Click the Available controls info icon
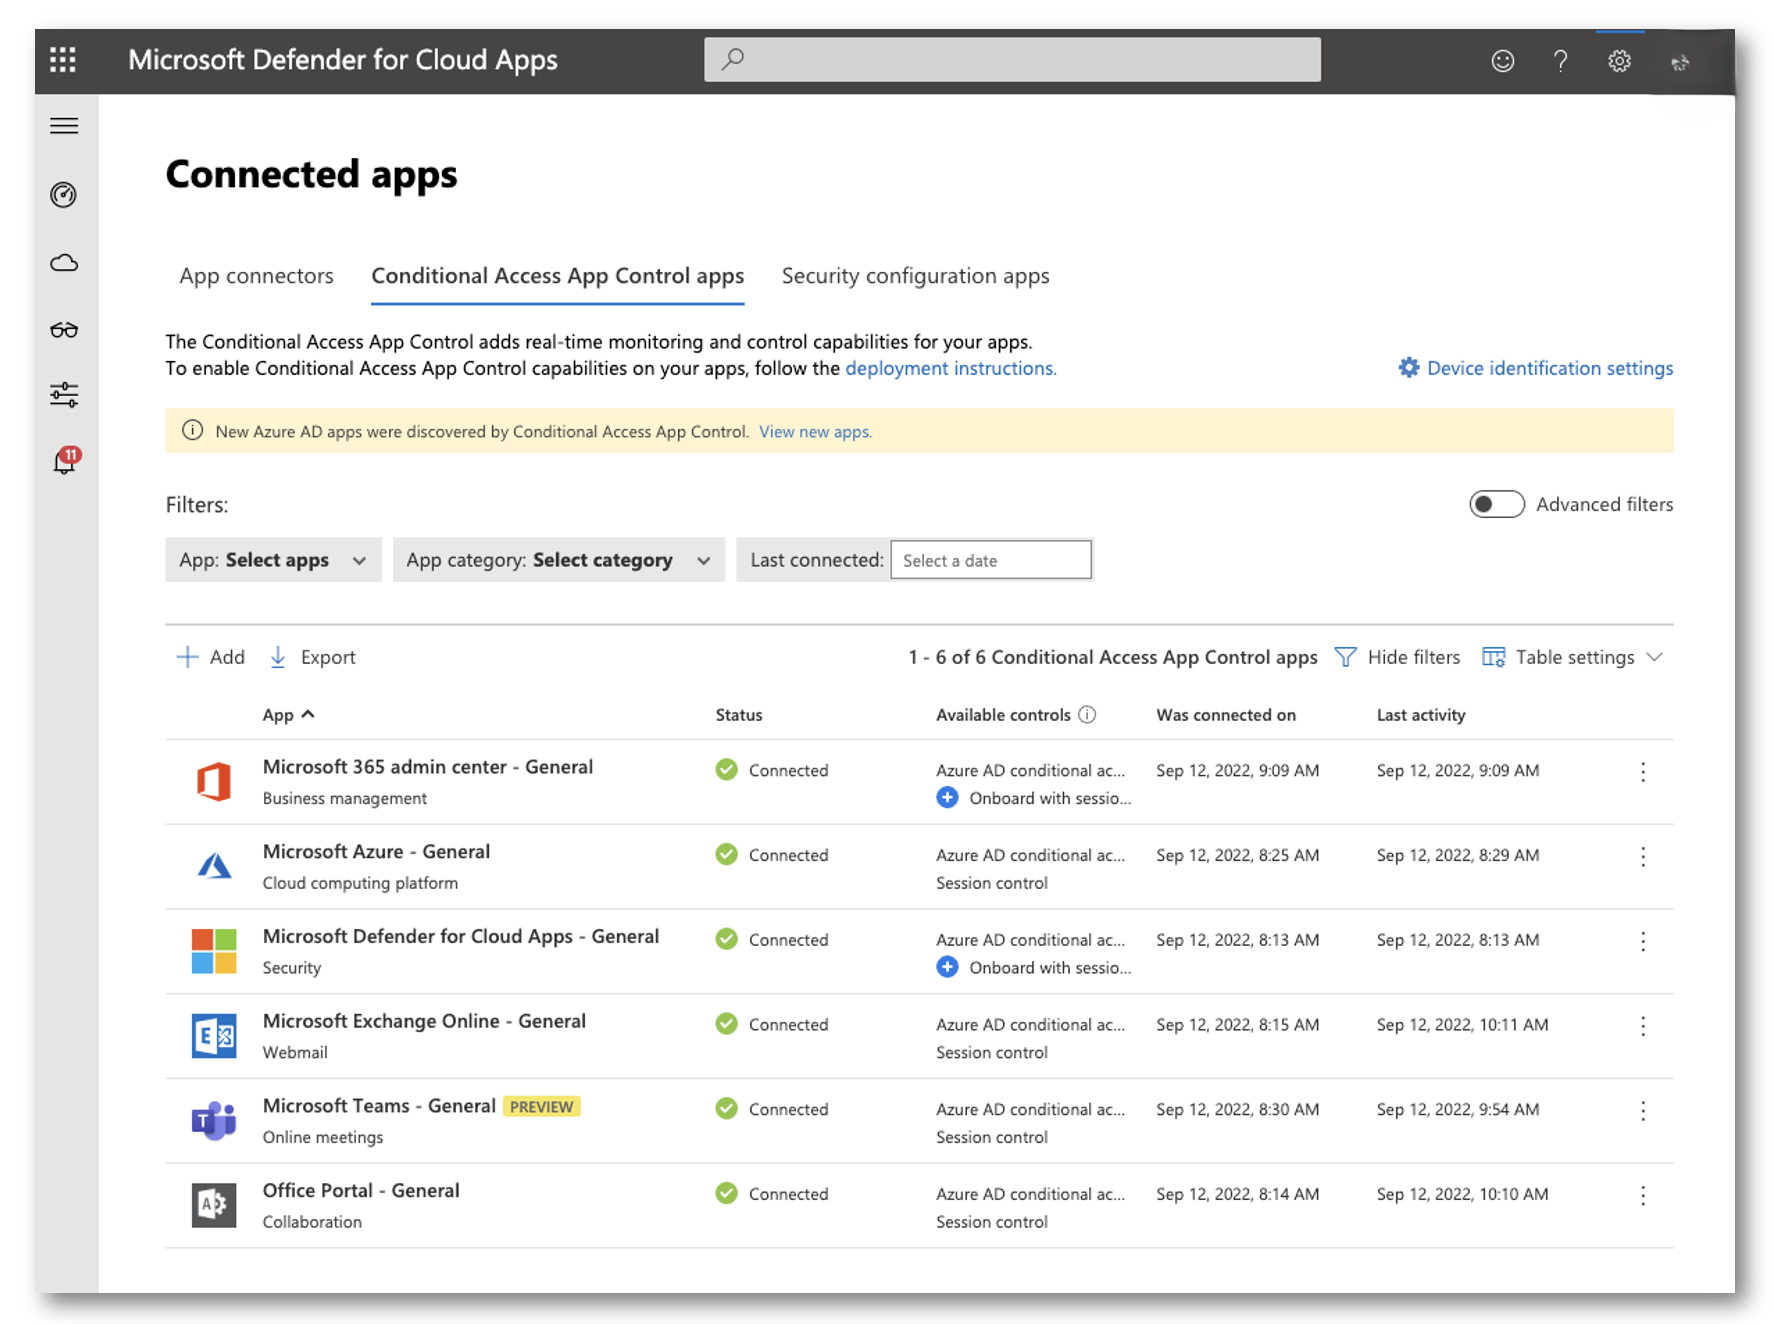This screenshot has width=1774, height=1324. coord(1088,714)
